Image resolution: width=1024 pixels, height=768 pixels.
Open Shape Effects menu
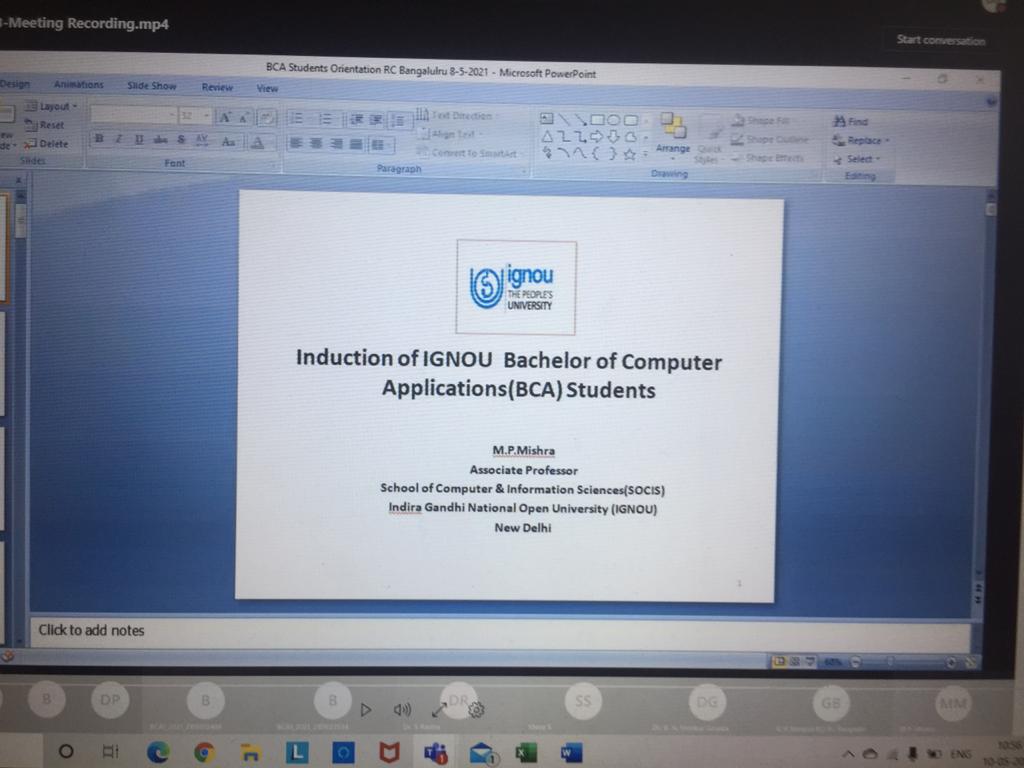[x=767, y=158]
